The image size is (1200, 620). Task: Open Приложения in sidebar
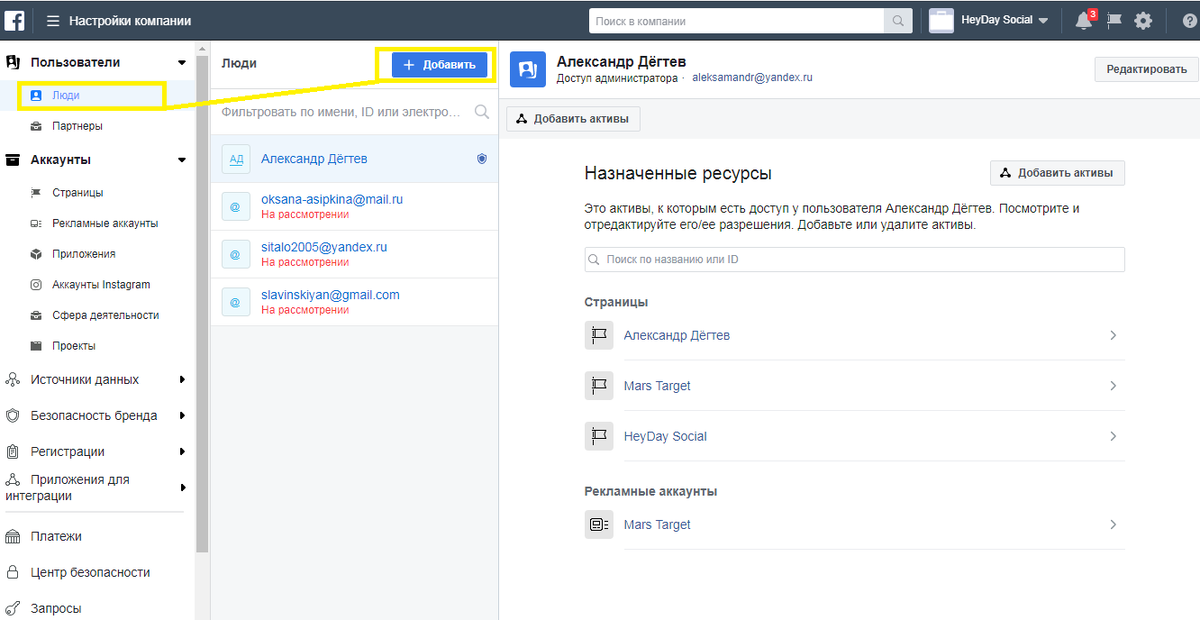coord(84,254)
